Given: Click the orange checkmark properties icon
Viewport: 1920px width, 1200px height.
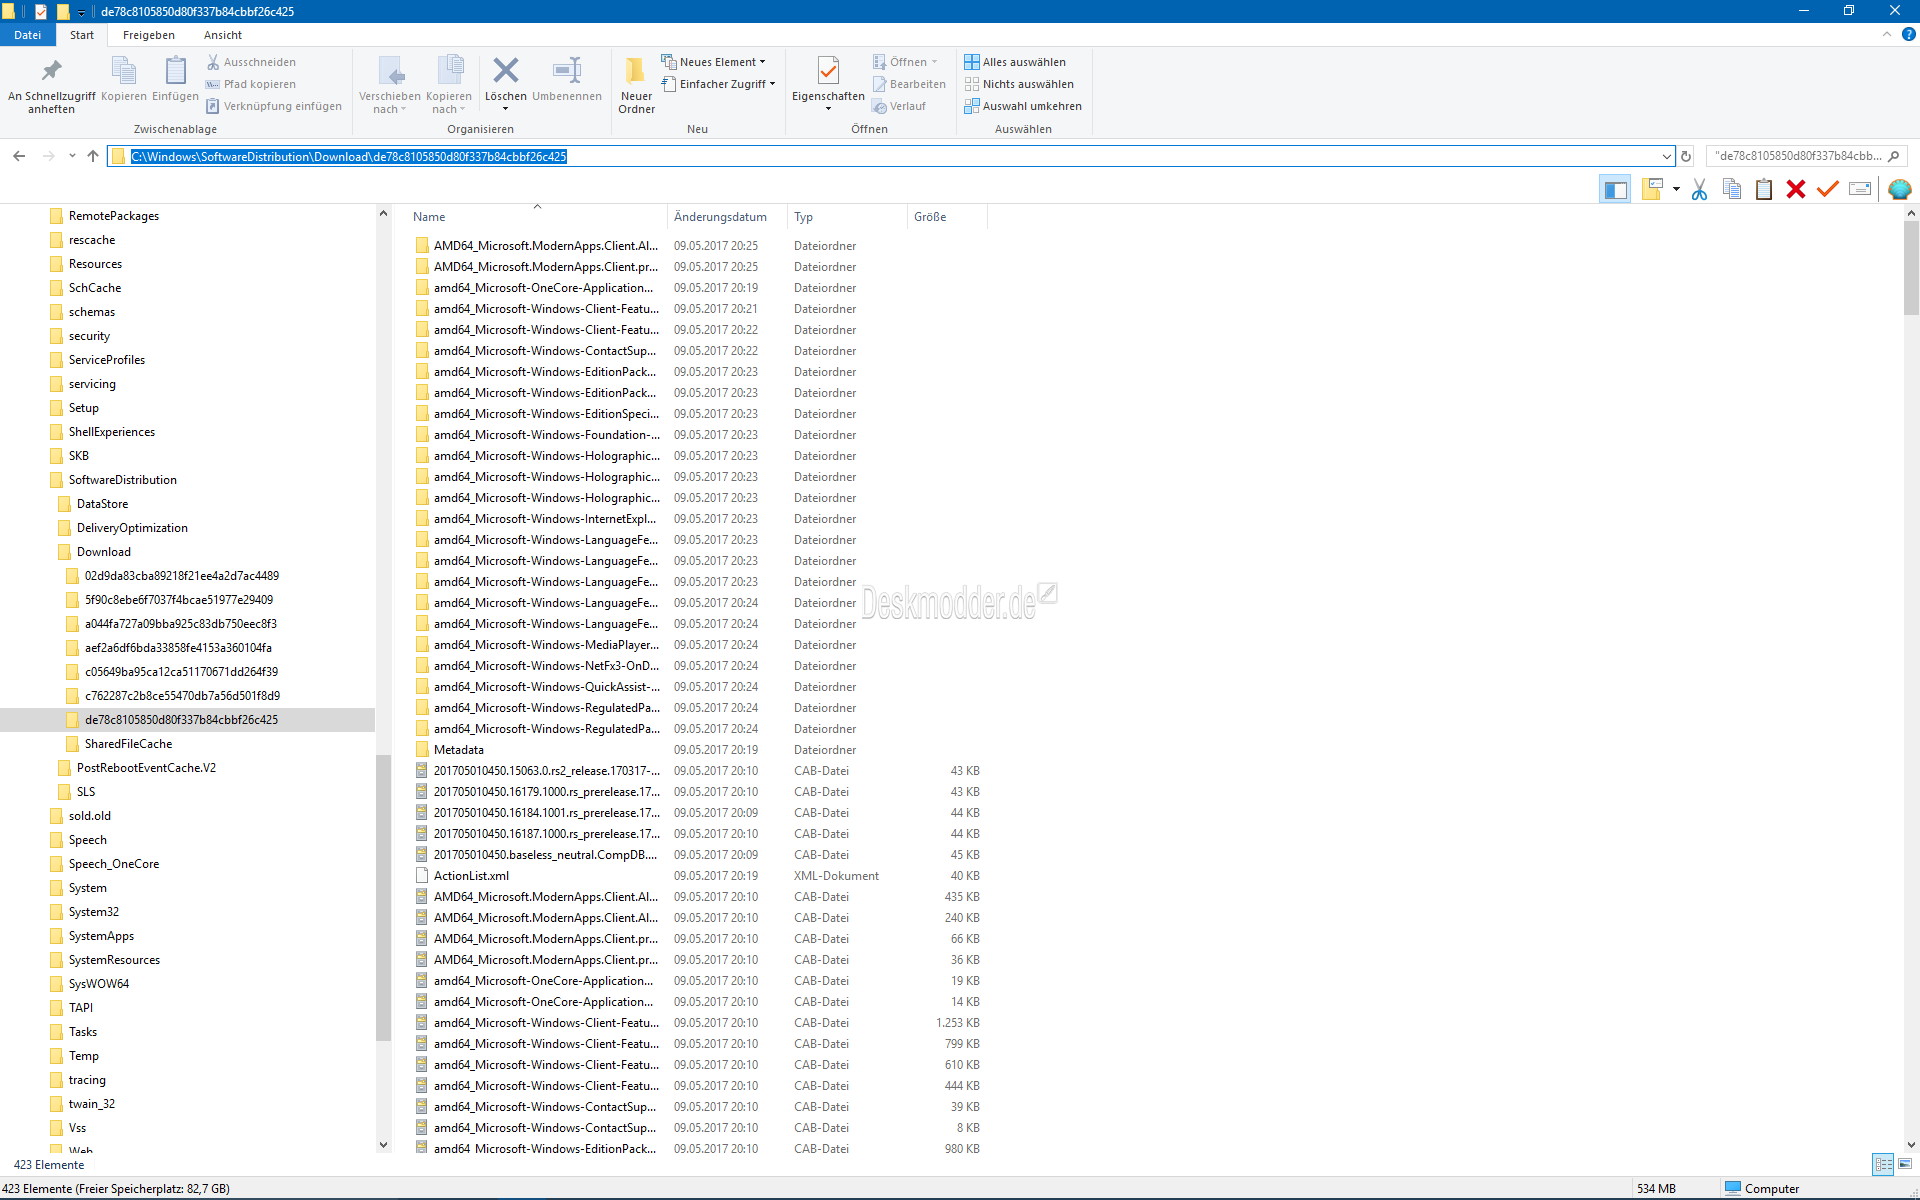Looking at the screenshot, I should pos(1828,189).
